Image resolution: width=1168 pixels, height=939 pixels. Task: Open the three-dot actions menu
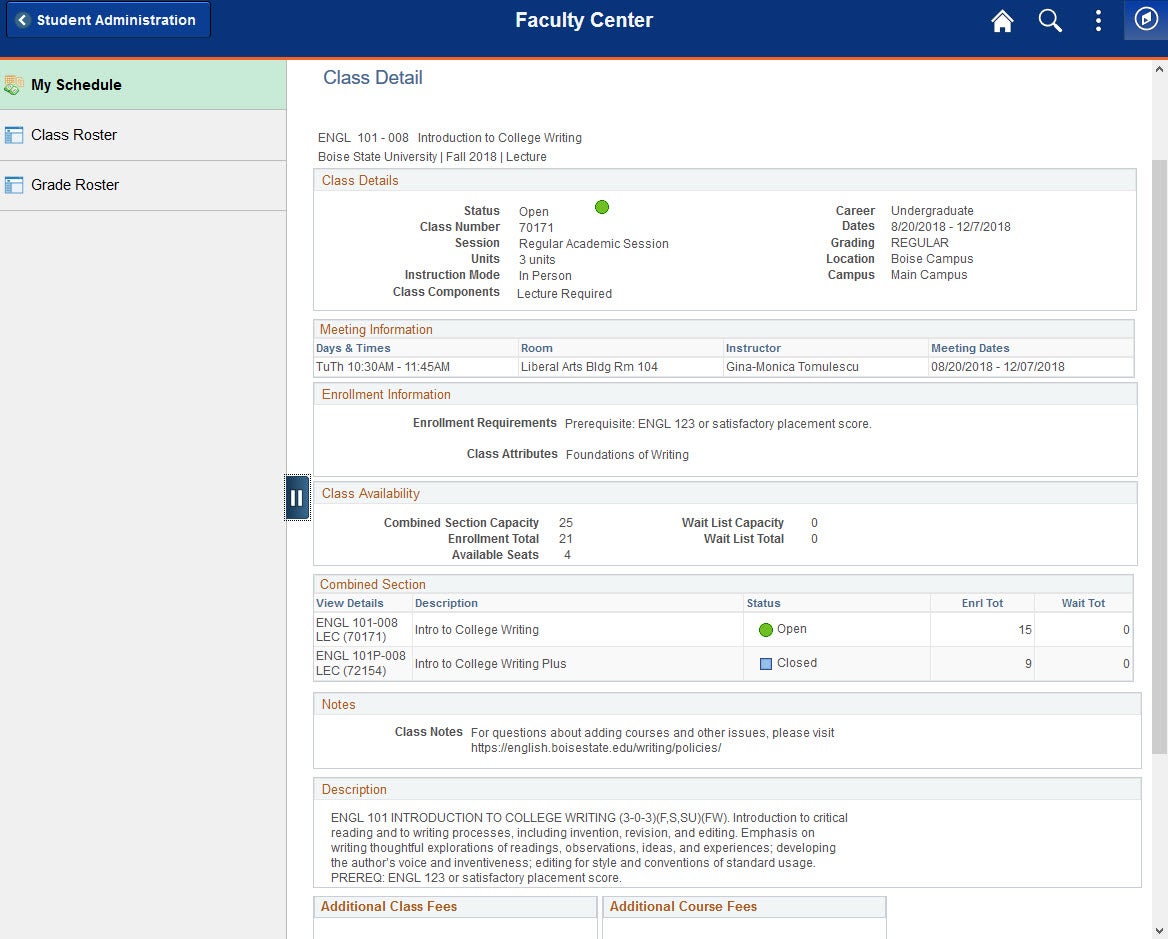[1098, 20]
